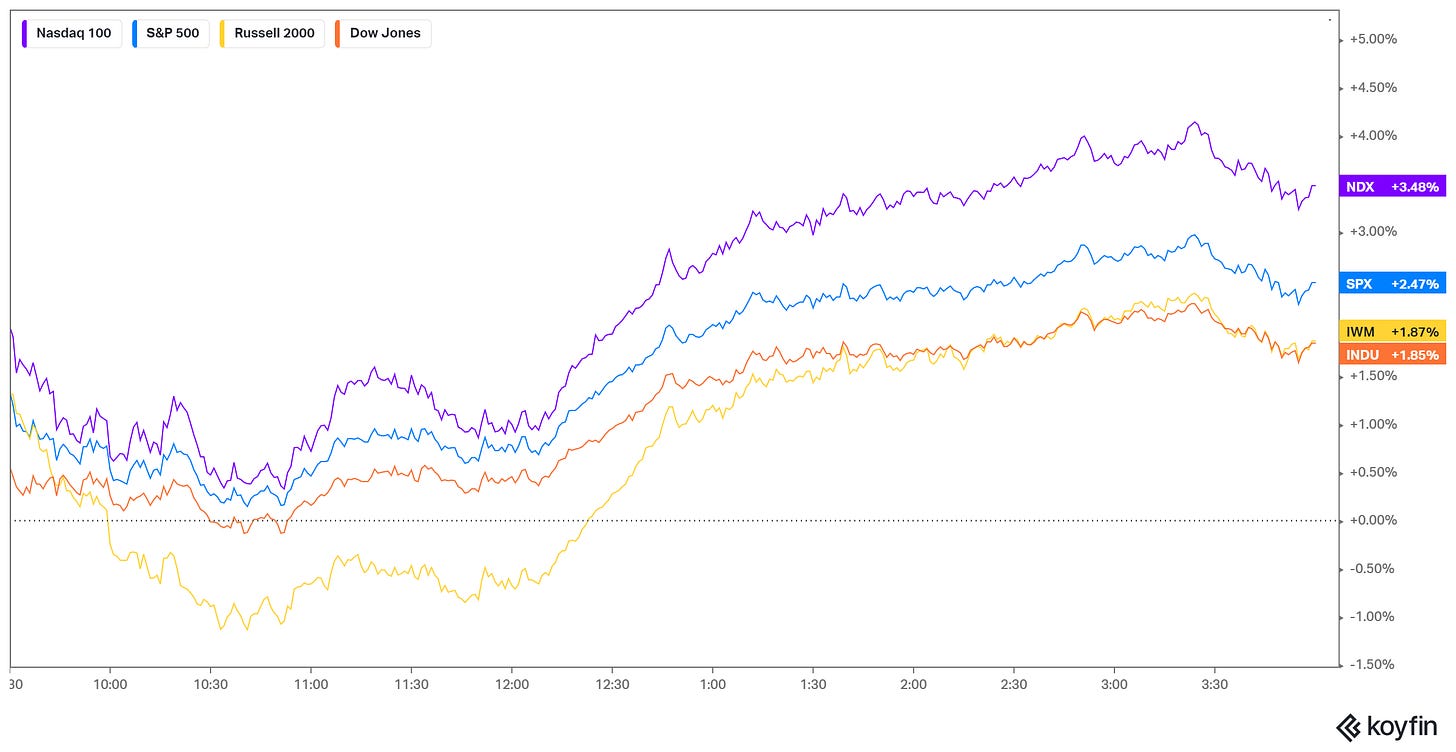Click the blue S&P 500 color bar
Image resolution: width=1456 pixels, height=752 pixels.
tap(136, 33)
